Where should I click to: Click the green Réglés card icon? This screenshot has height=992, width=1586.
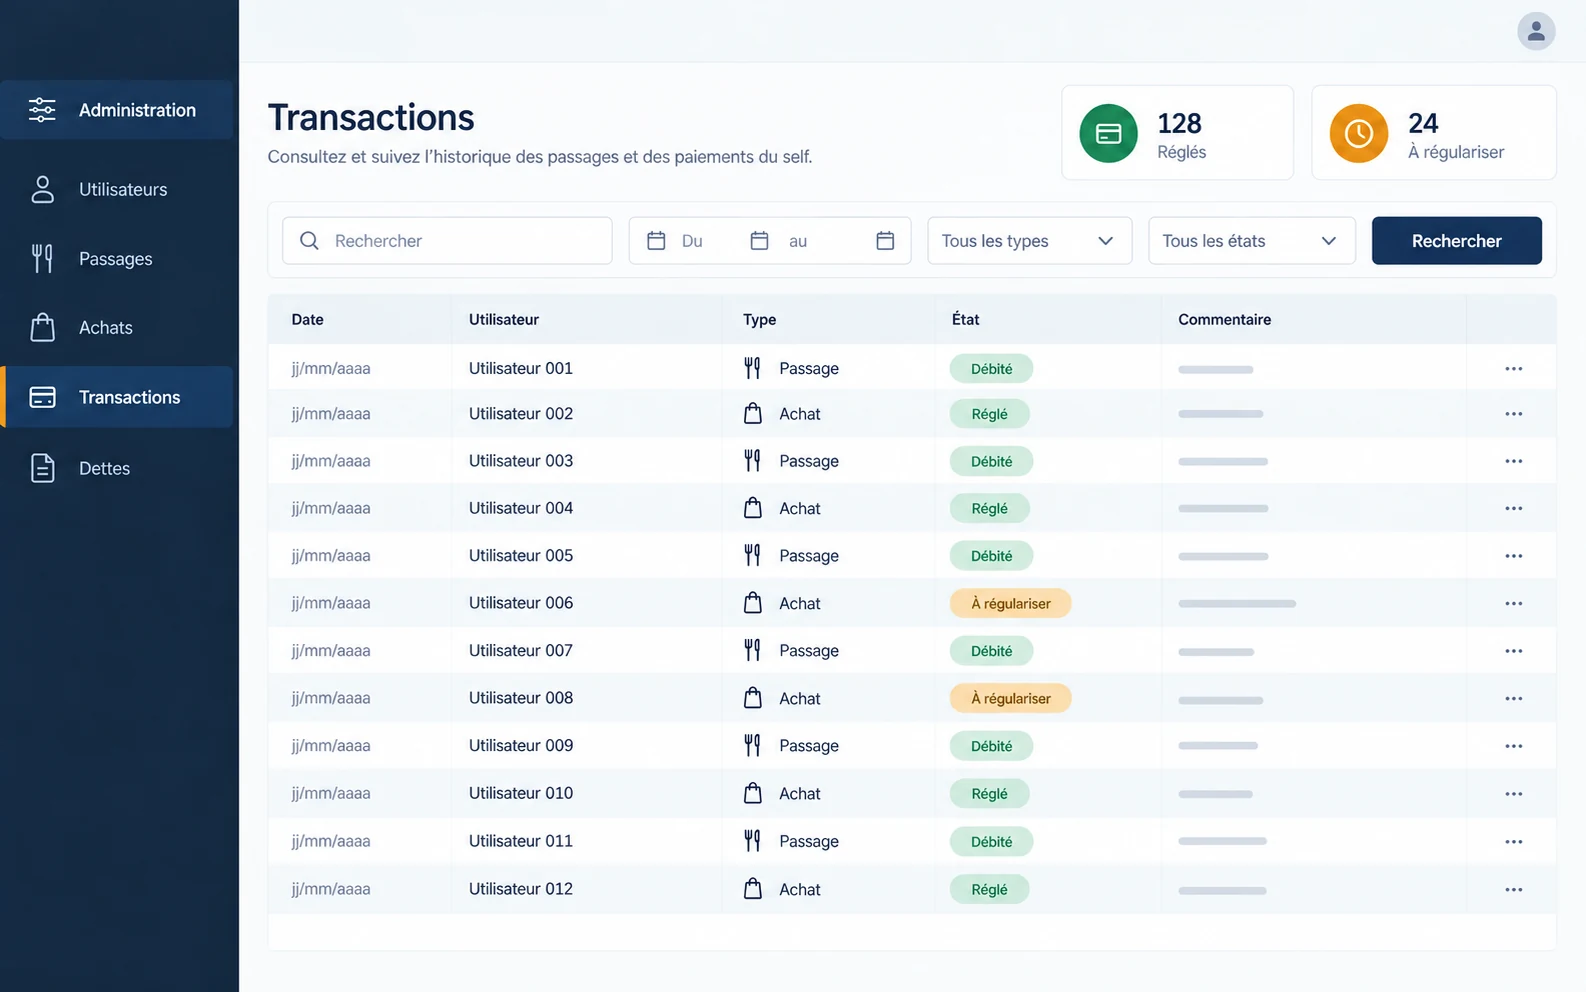pyautogui.click(x=1108, y=133)
